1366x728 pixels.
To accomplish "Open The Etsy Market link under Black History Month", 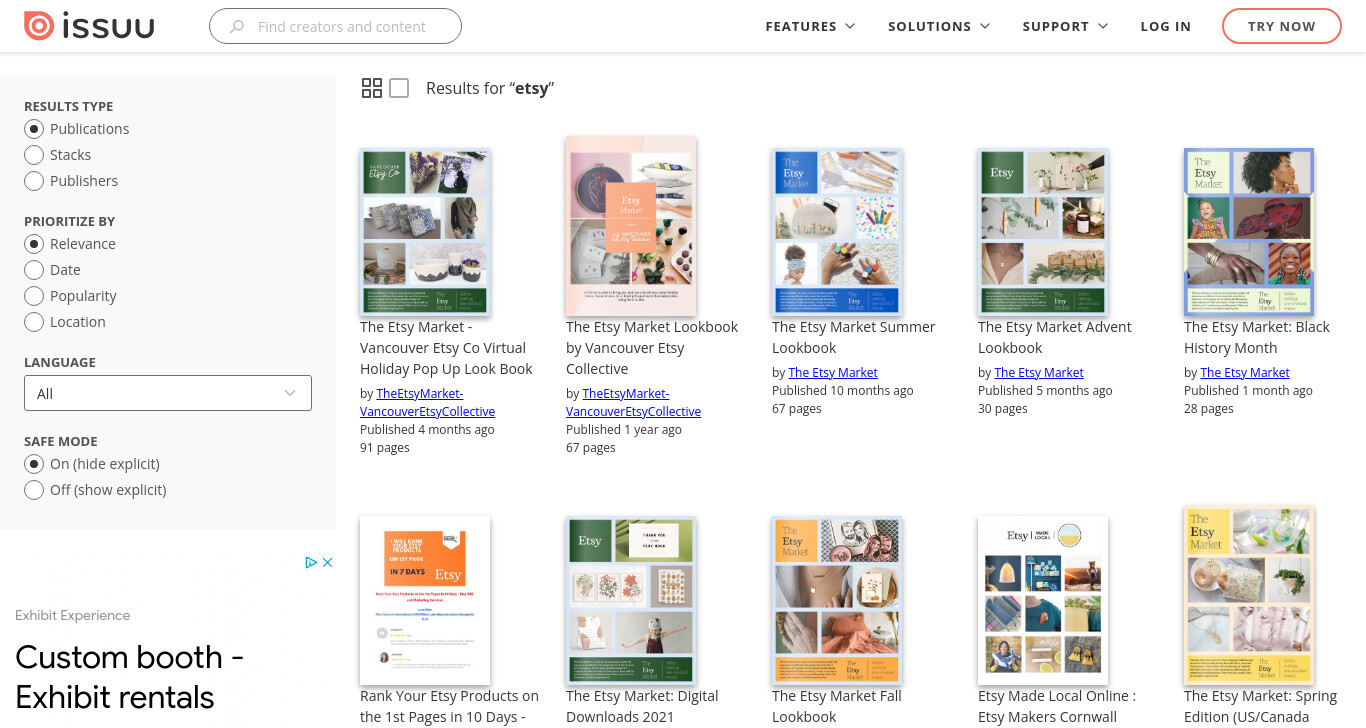I will coord(1245,372).
